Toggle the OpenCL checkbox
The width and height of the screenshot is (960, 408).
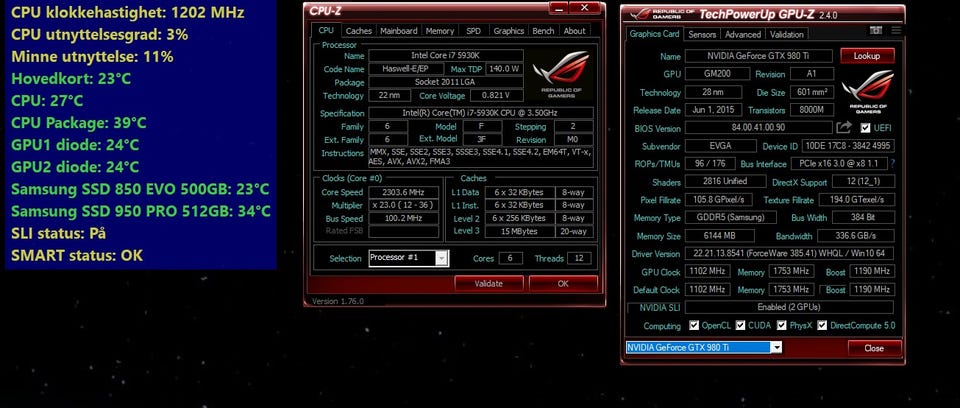point(694,325)
